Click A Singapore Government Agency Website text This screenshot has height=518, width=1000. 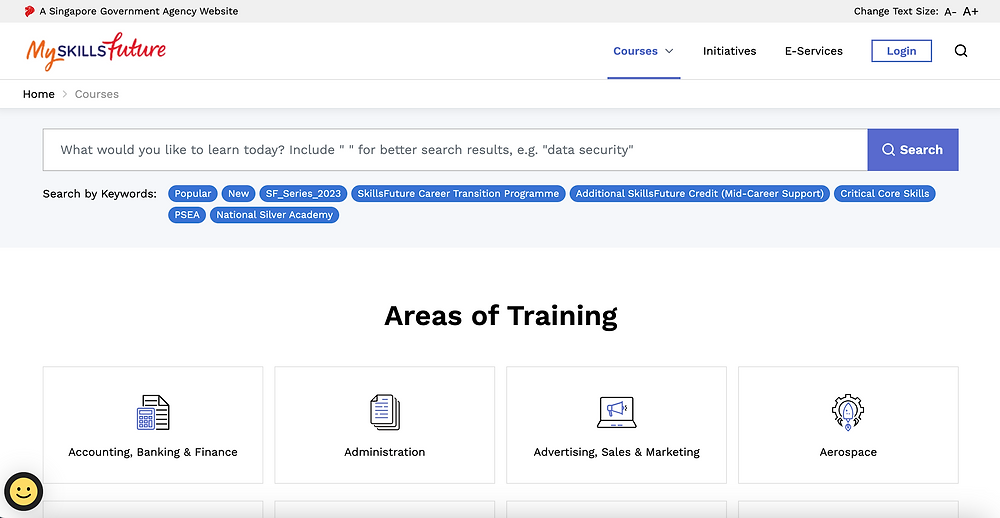(139, 11)
